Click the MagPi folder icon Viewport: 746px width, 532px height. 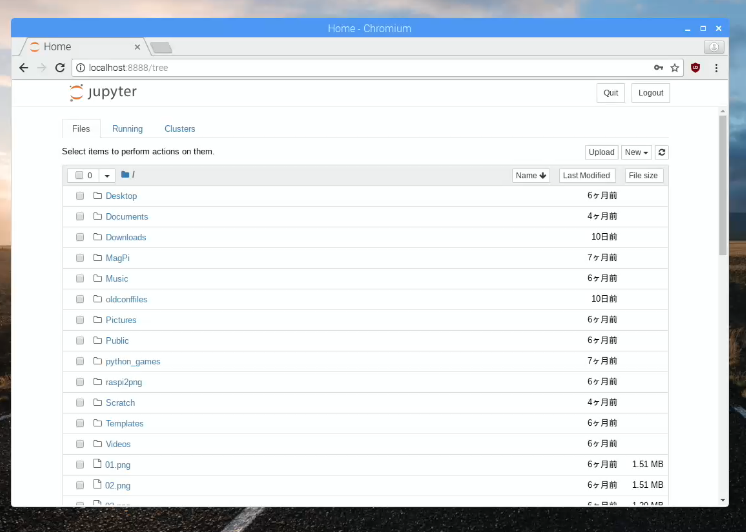pos(98,257)
